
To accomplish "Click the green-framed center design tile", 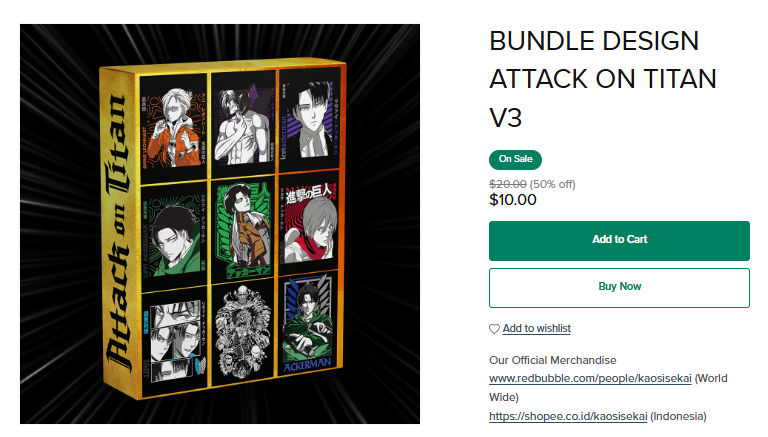I will click(x=243, y=229).
